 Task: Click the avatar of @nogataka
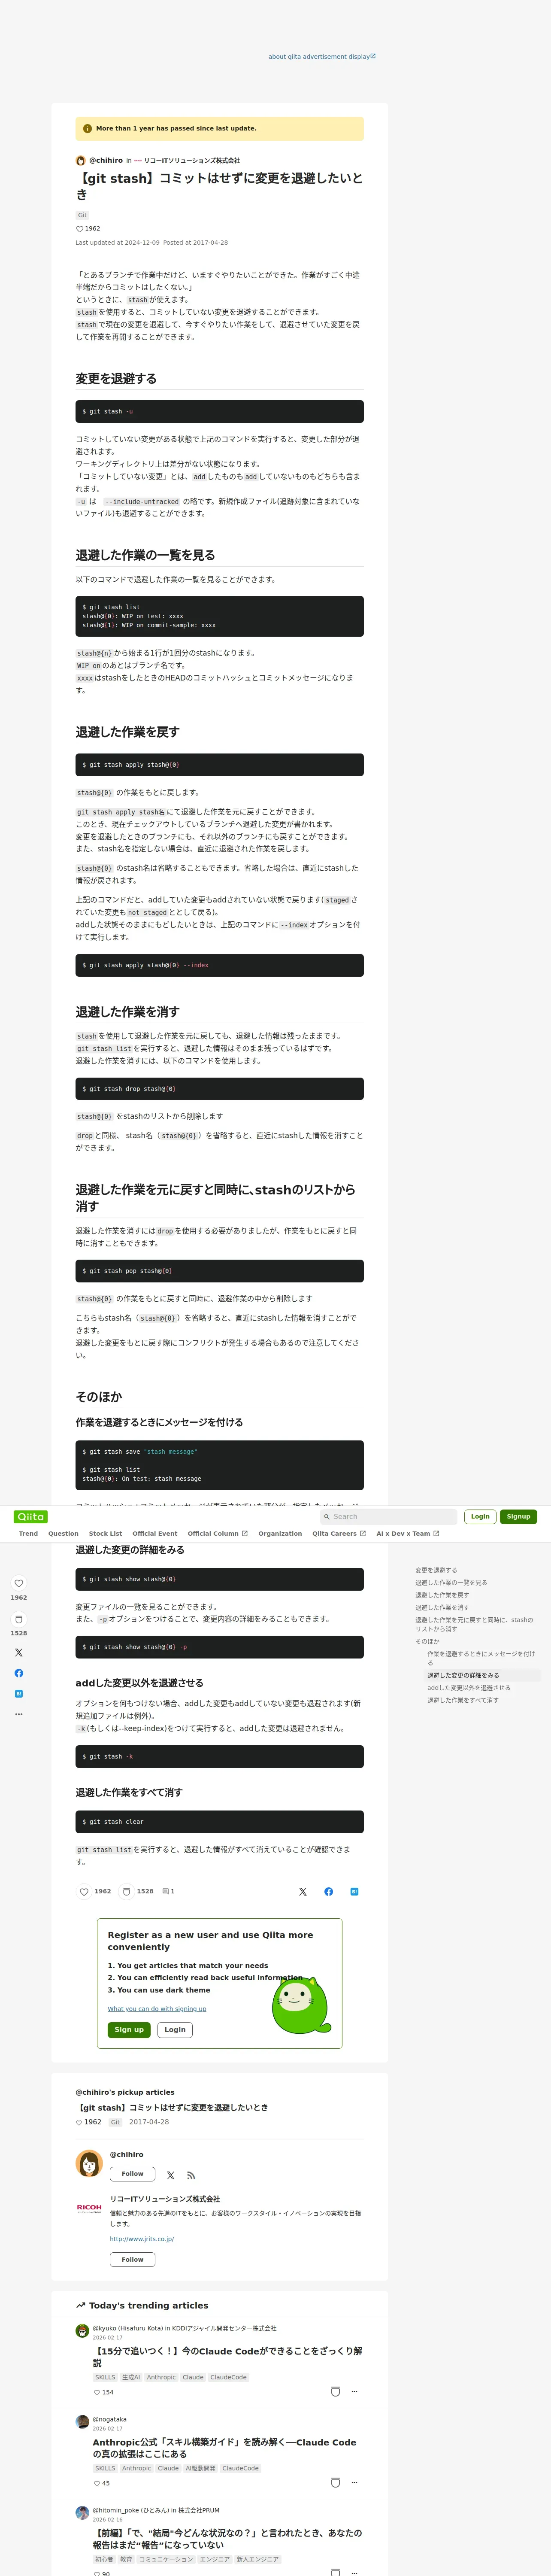82,2422
